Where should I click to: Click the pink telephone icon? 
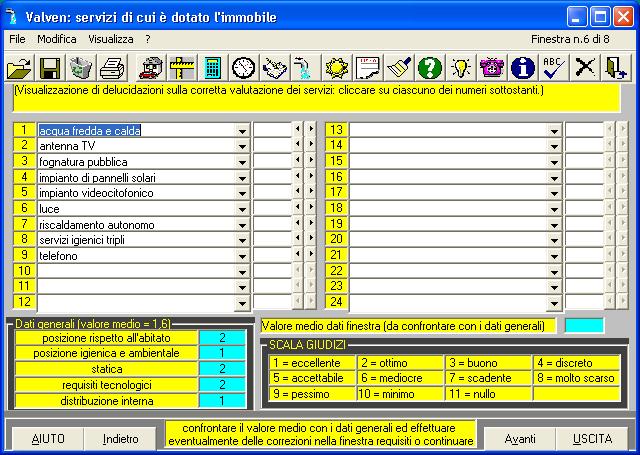[x=491, y=68]
